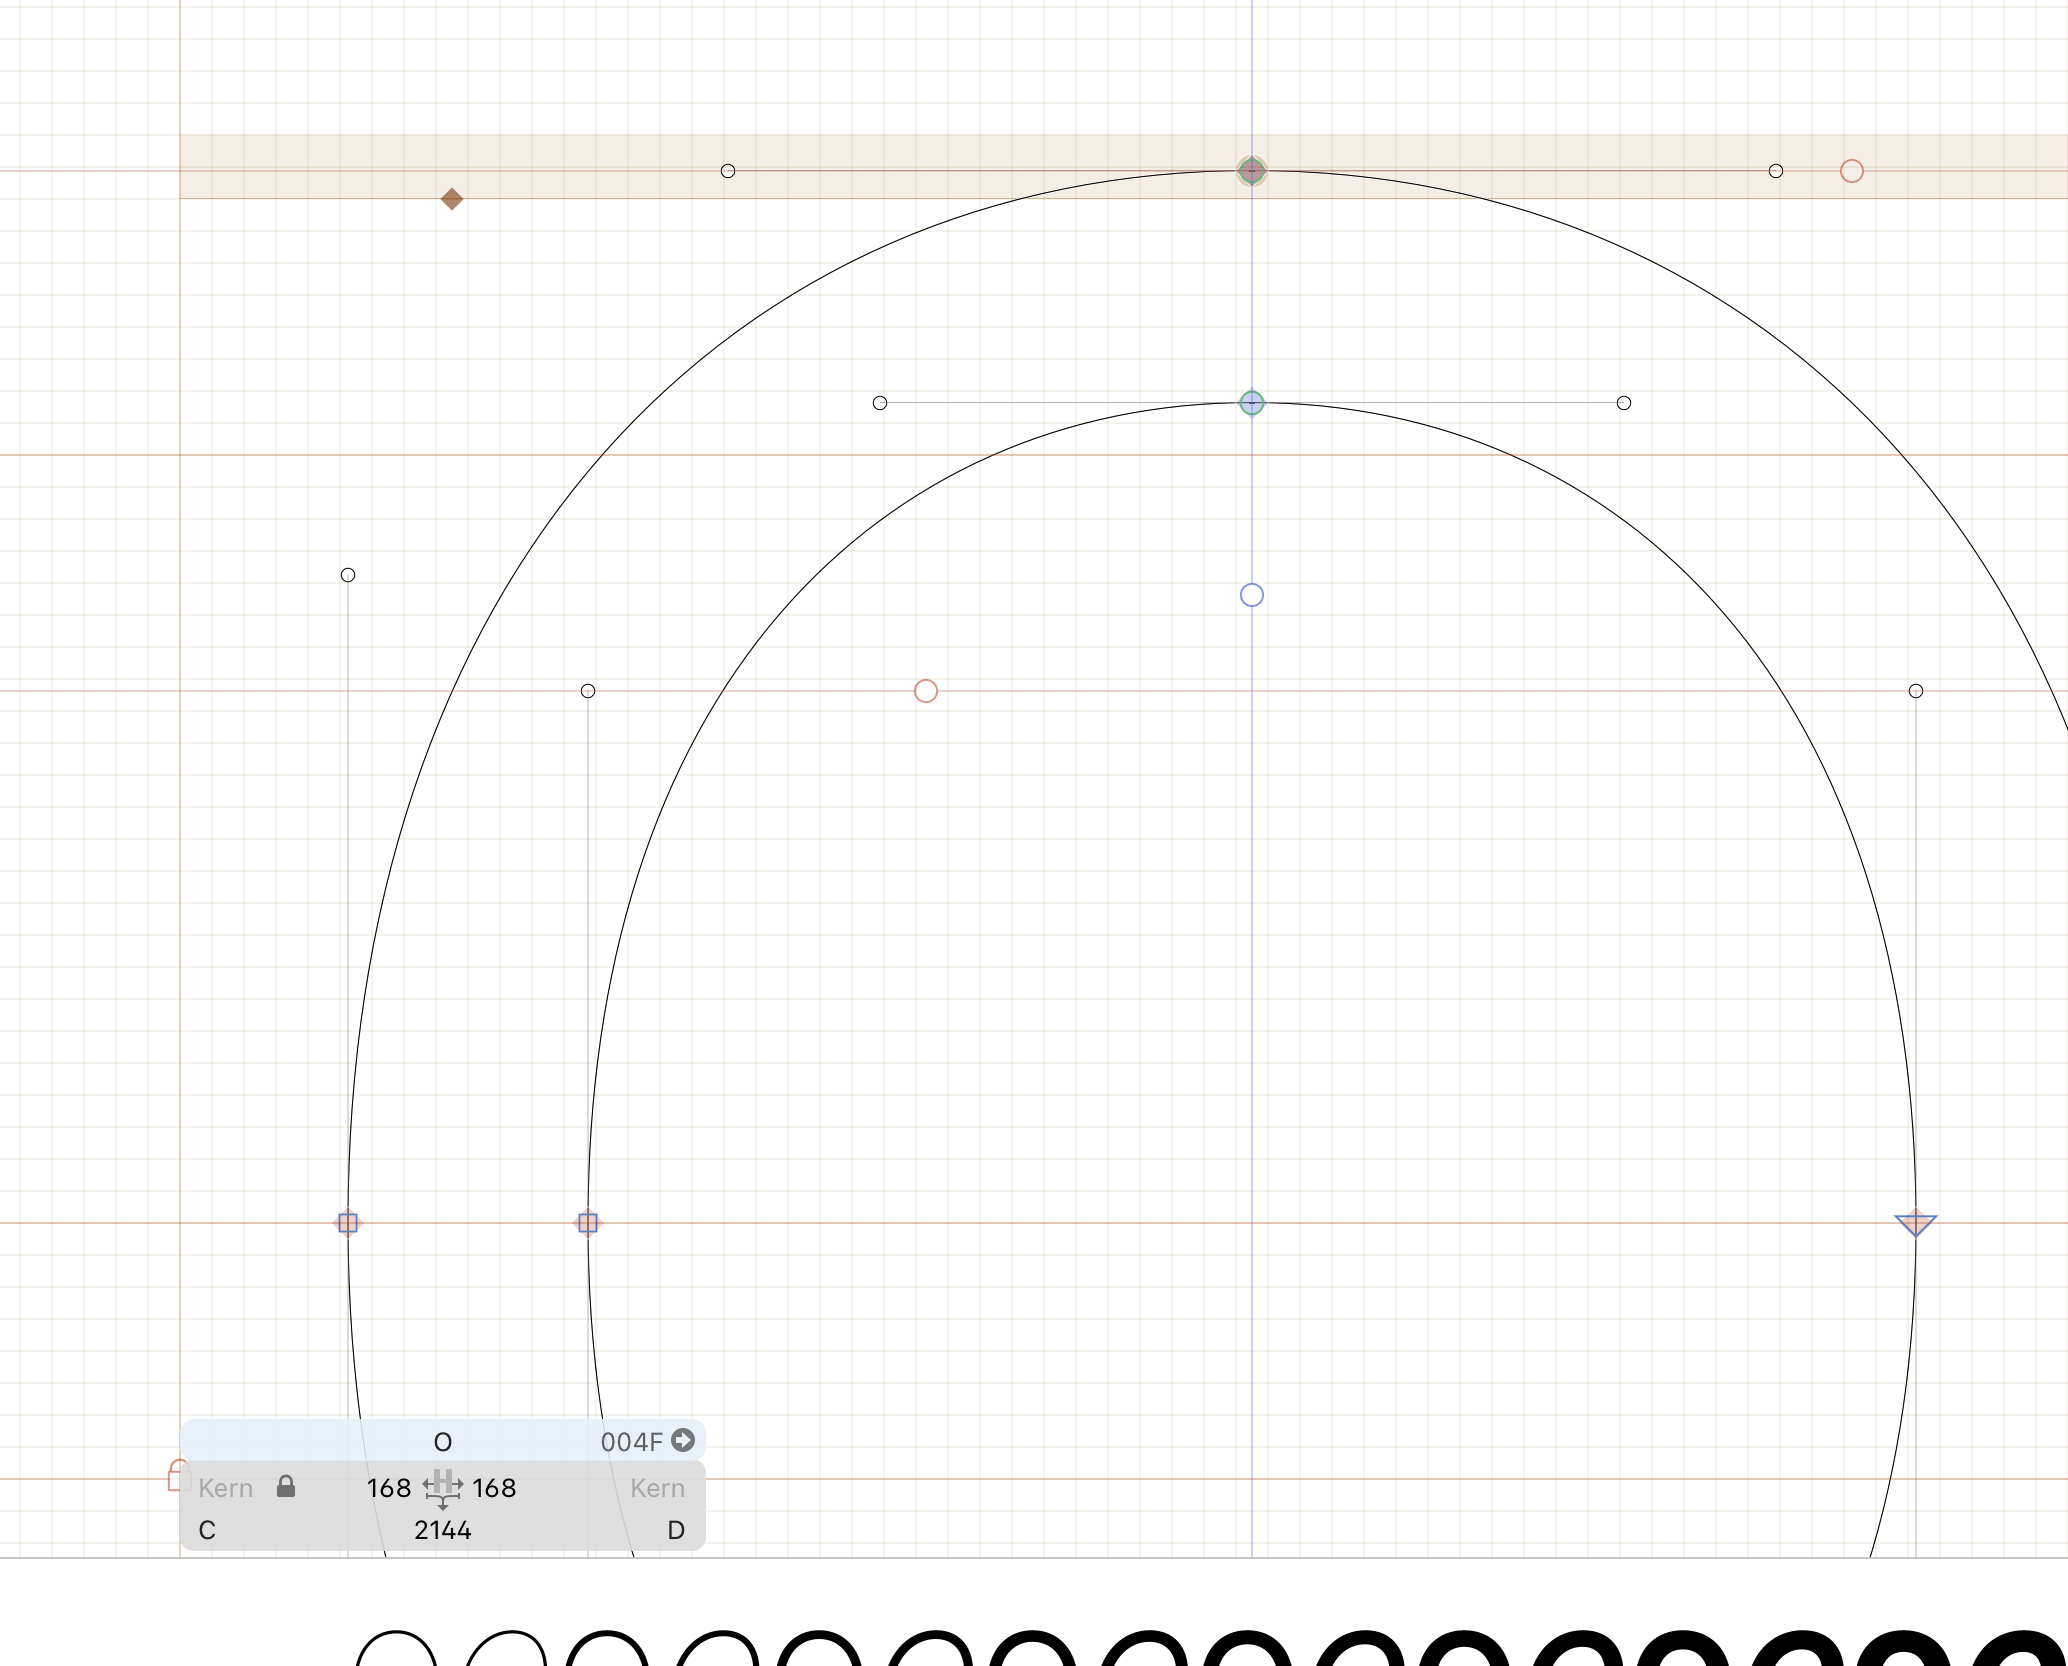Viewport: 2068px width, 1666px height.
Task: Select the orange square node on the left baseline
Action: (347, 1223)
